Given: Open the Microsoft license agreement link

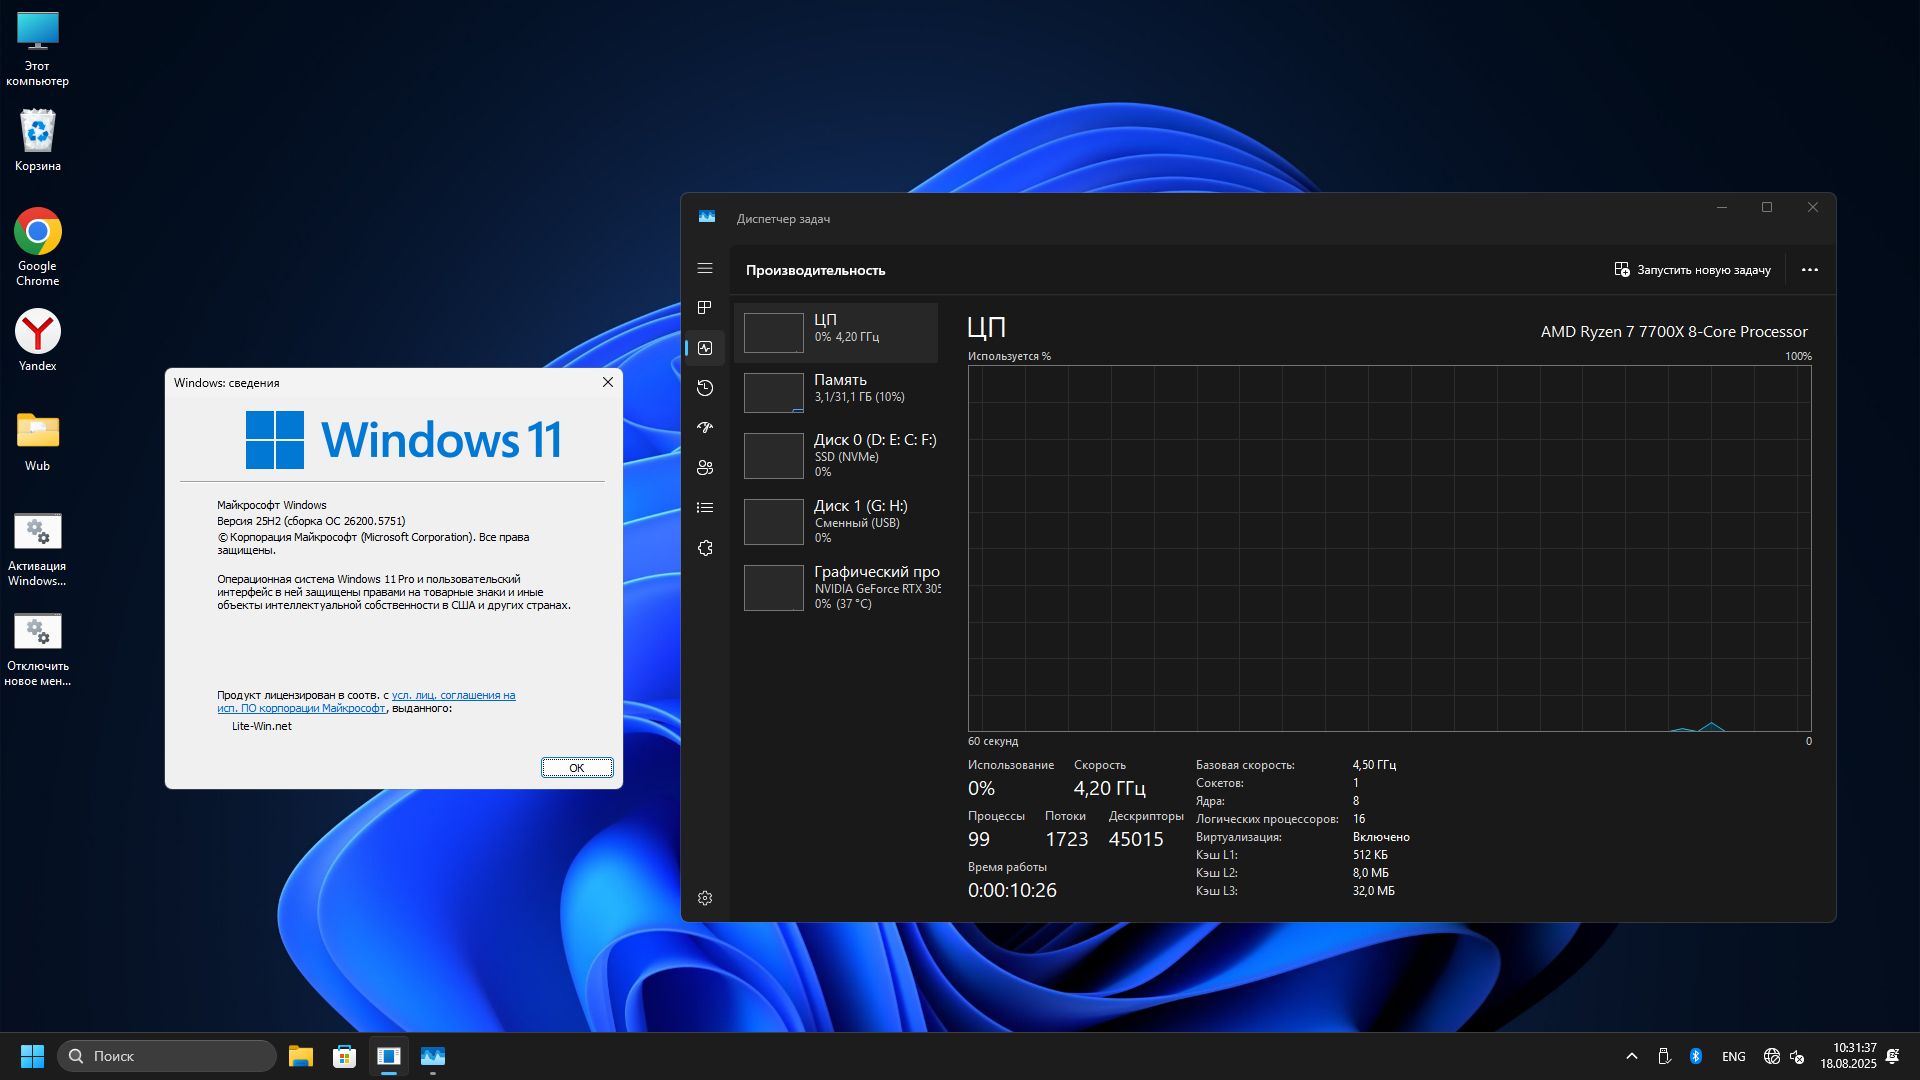Looking at the screenshot, I should tap(452, 694).
